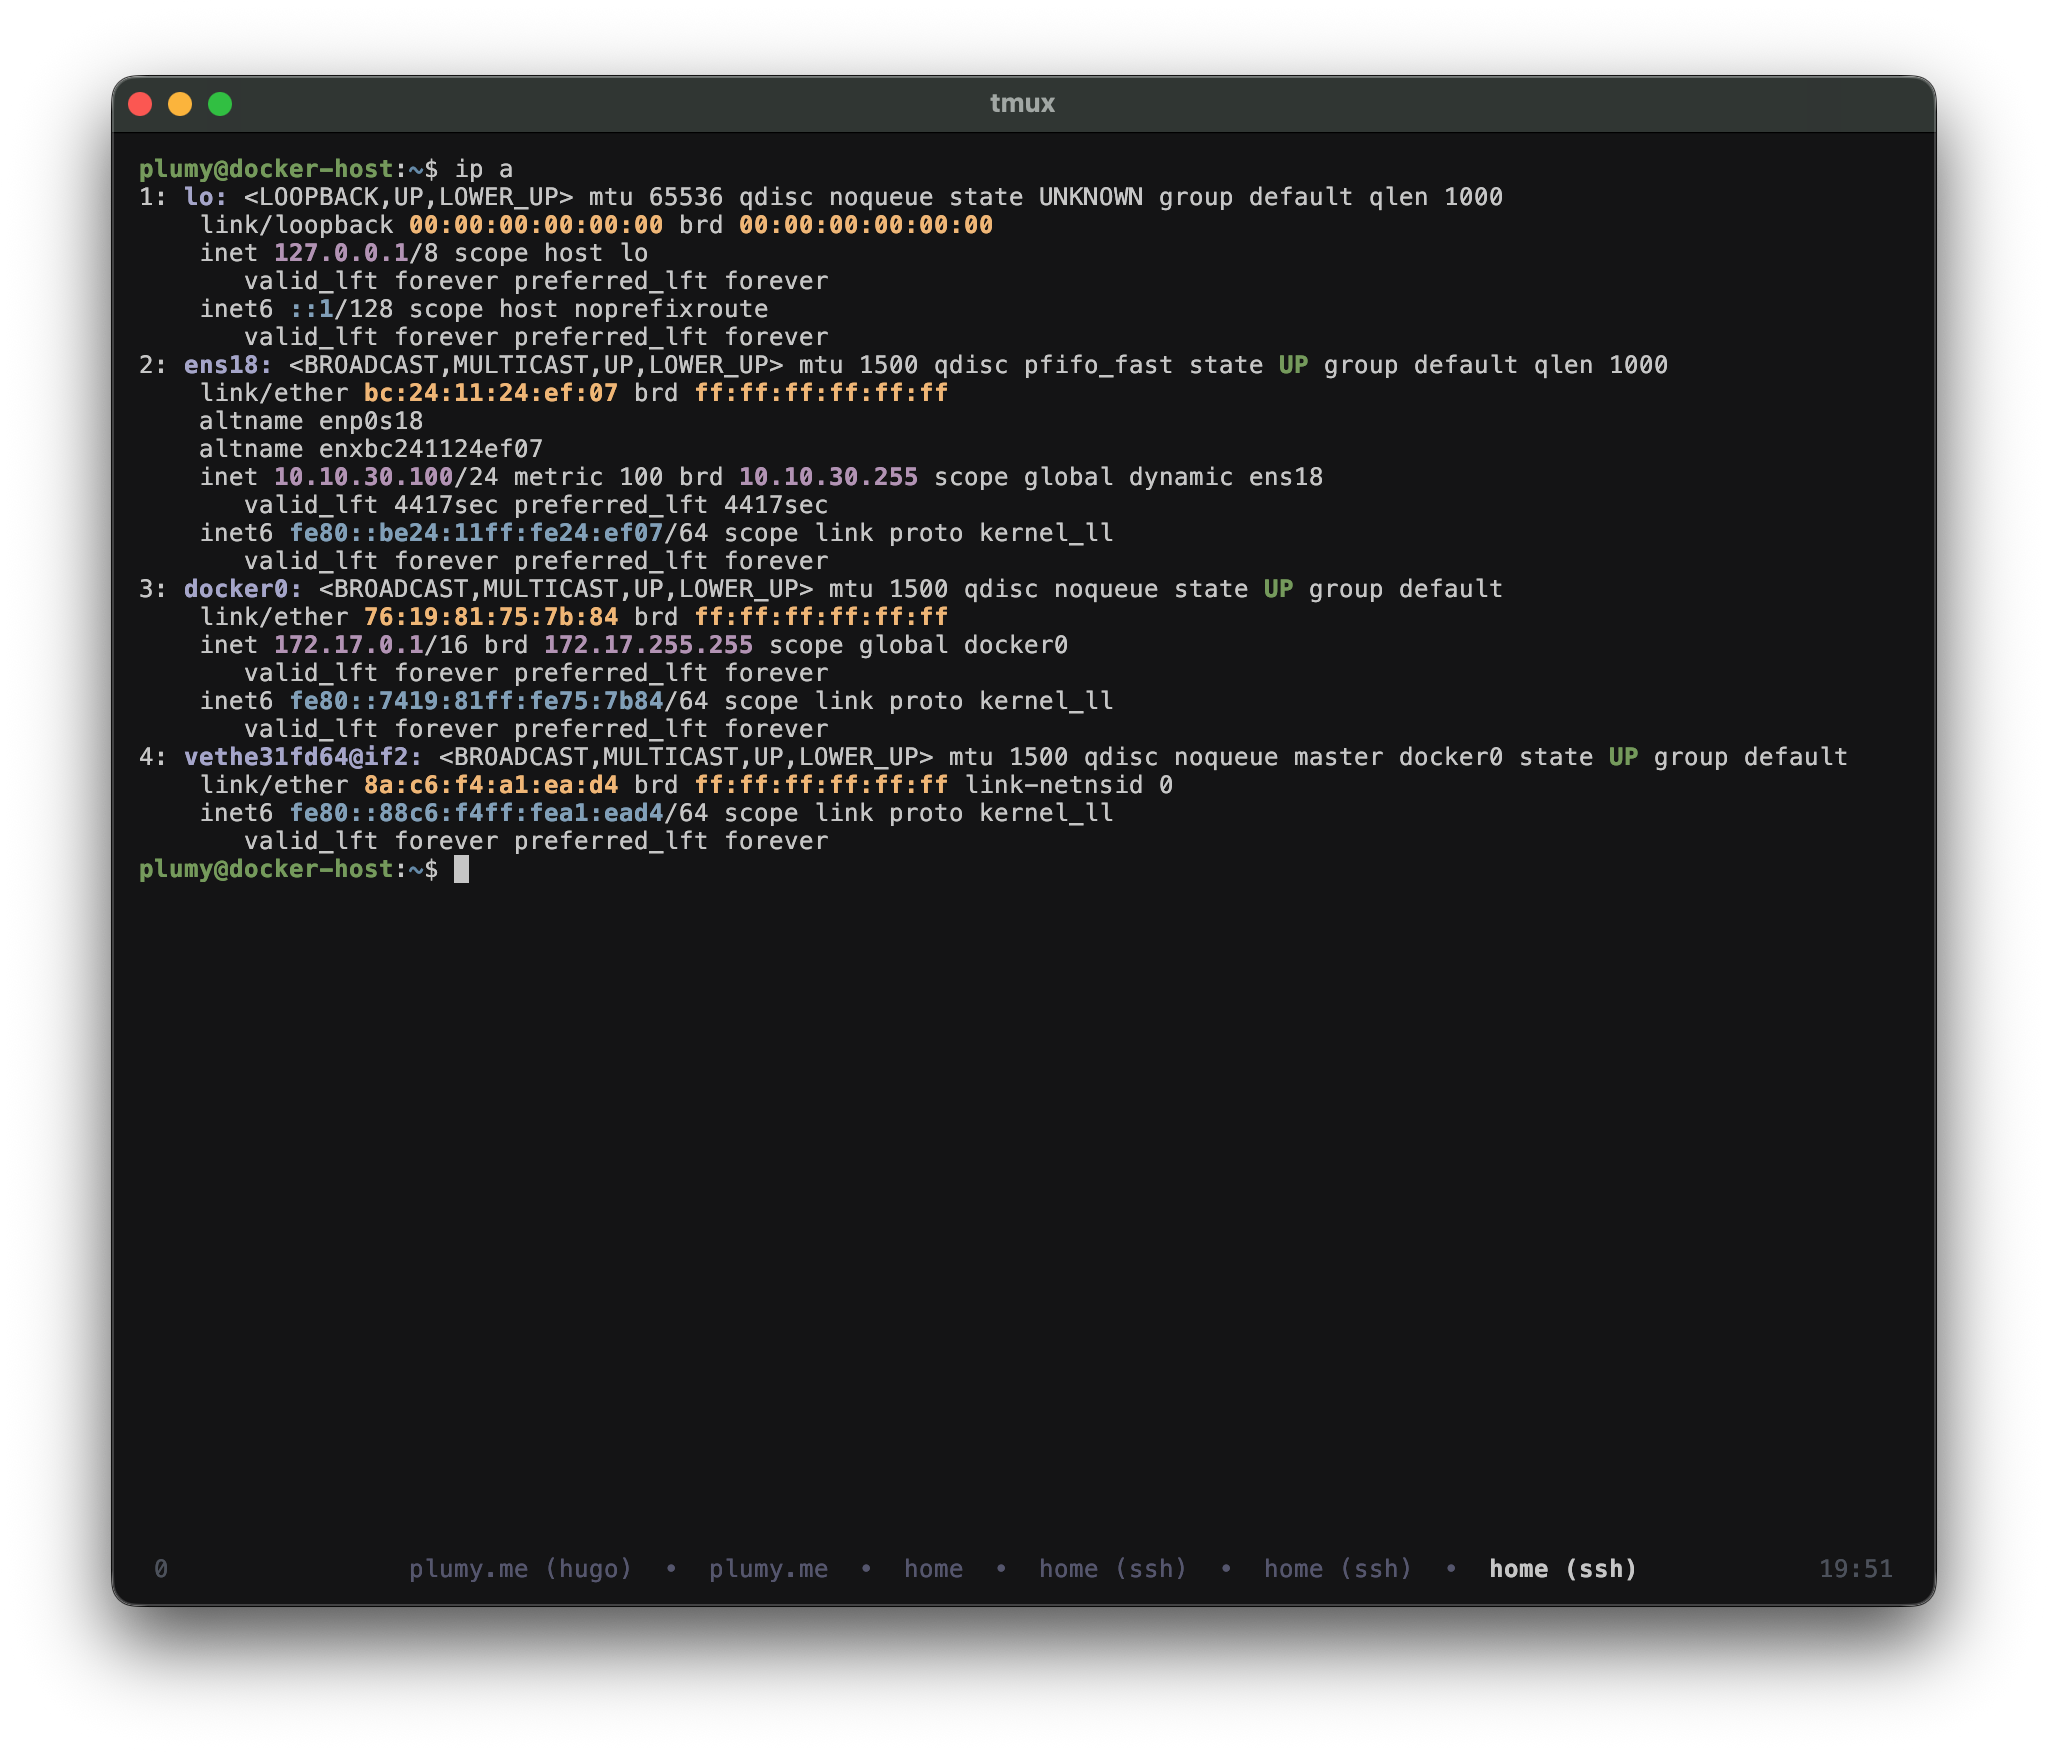Click the 172.17.0.1 docker address
Screen dimensions: 2048x1754
point(349,645)
